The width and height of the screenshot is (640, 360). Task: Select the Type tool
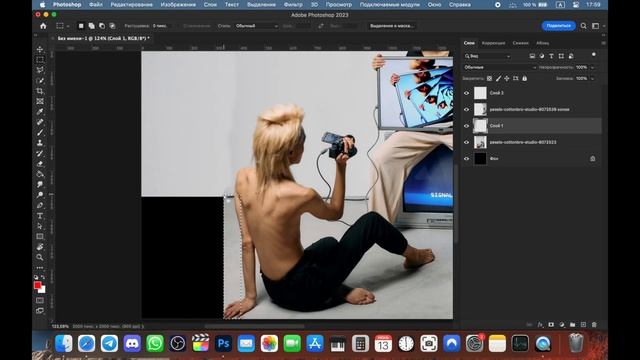tap(40, 216)
